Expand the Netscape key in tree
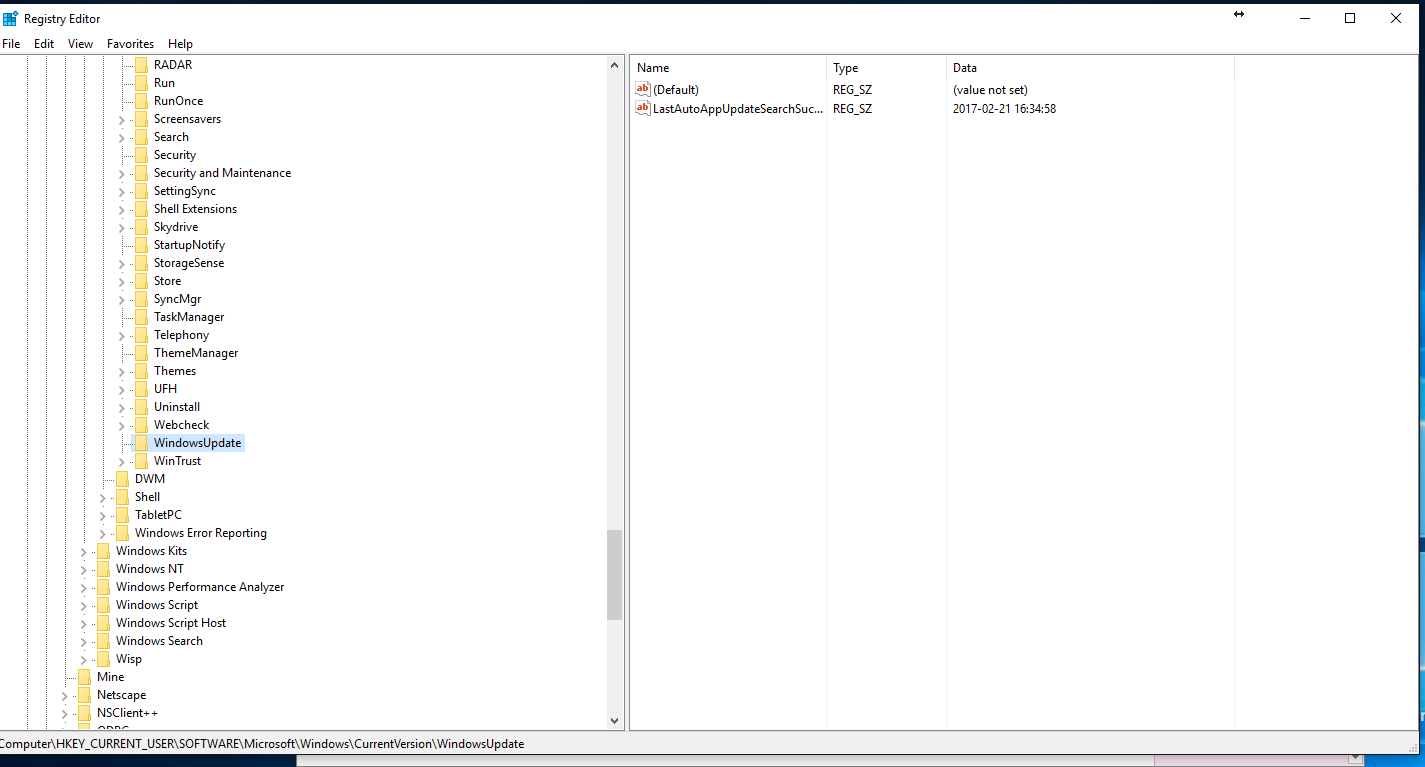1425x767 pixels. [65, 695]
